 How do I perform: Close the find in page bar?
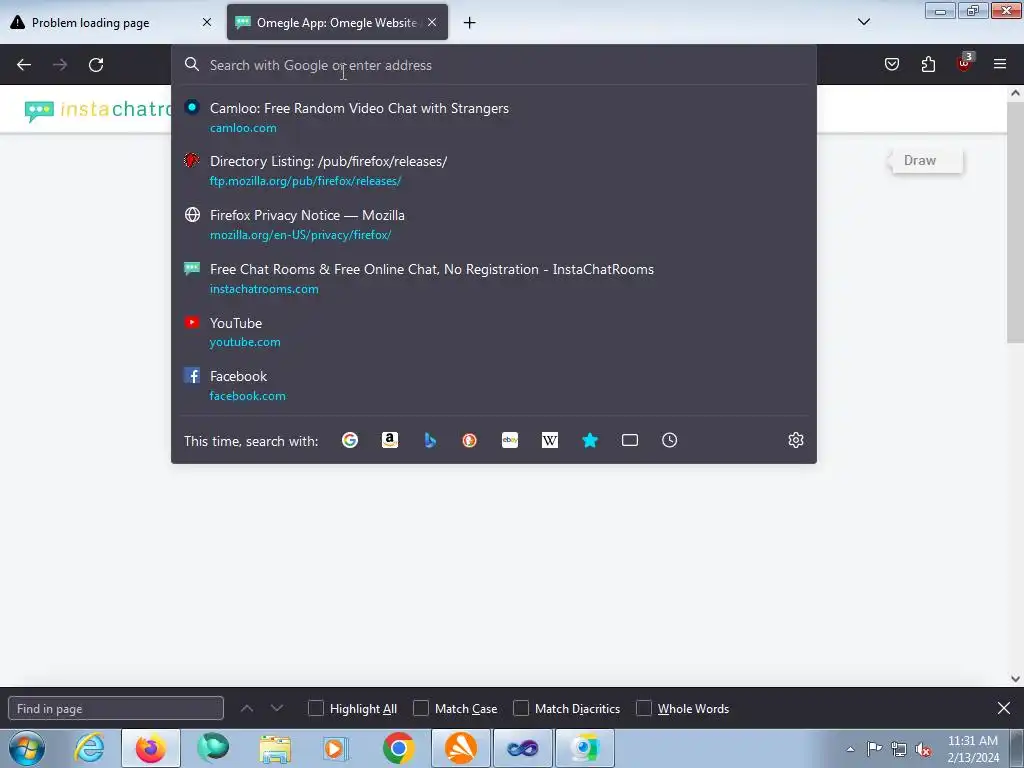[1004, 708]
